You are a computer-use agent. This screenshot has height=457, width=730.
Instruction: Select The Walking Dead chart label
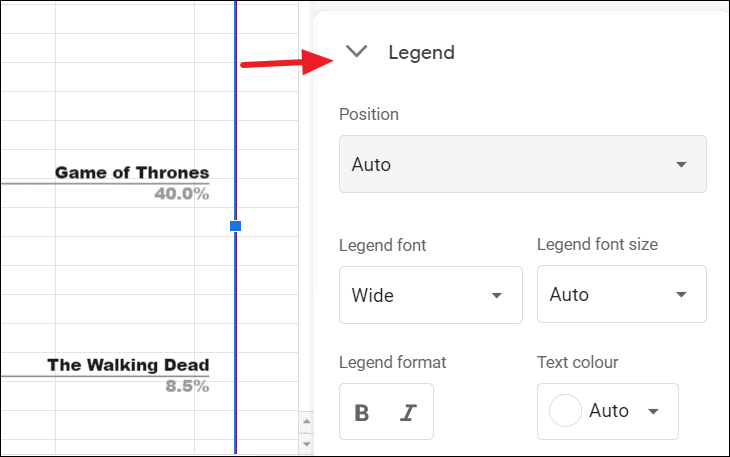[128, 365]
